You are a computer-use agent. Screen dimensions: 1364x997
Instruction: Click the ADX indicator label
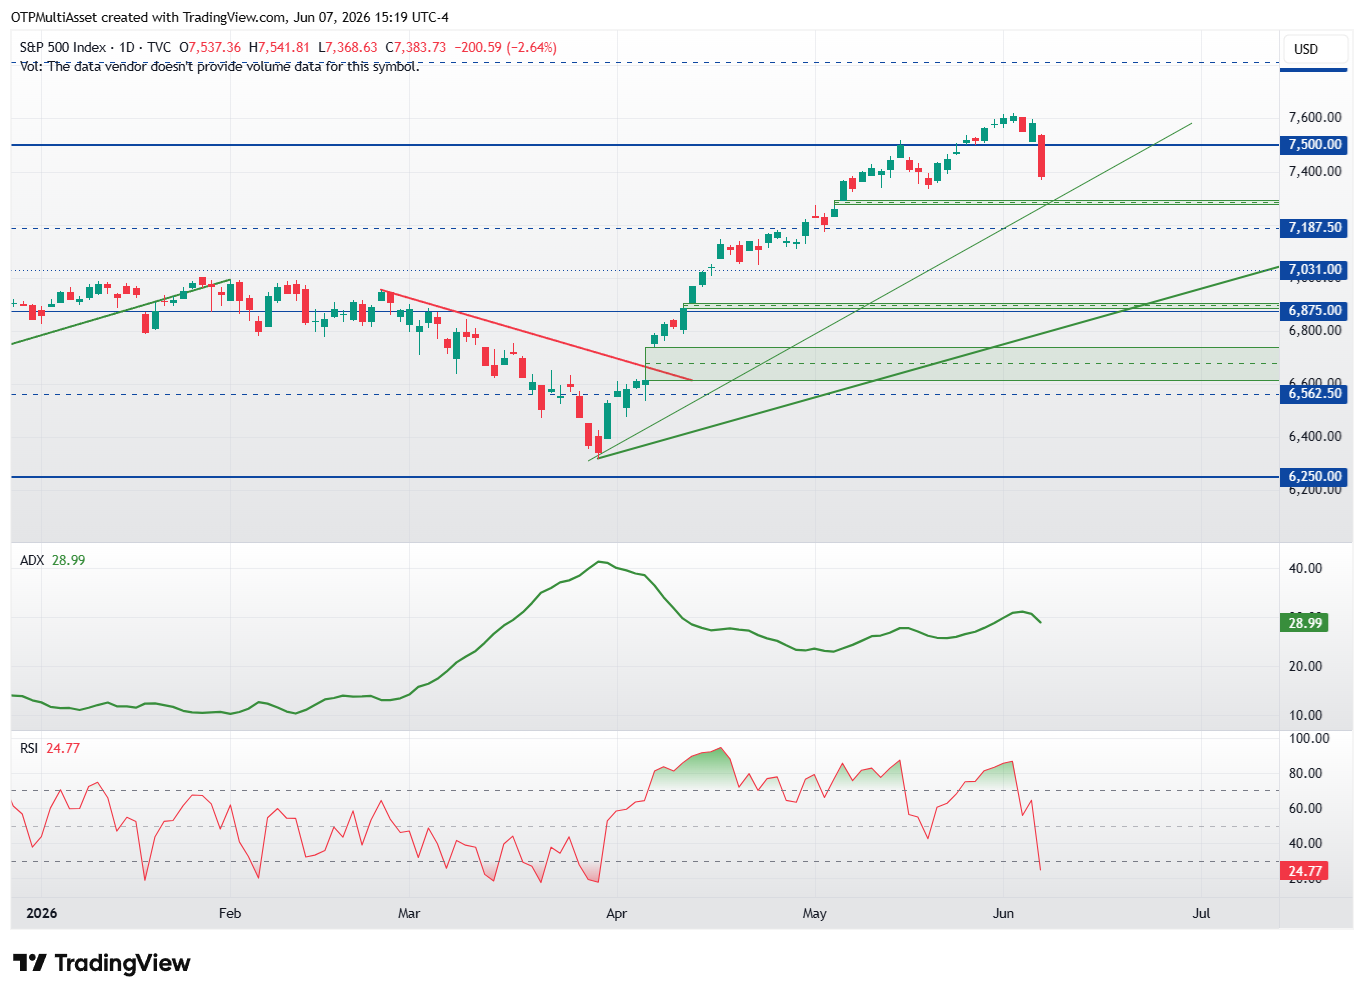point(32,560)
